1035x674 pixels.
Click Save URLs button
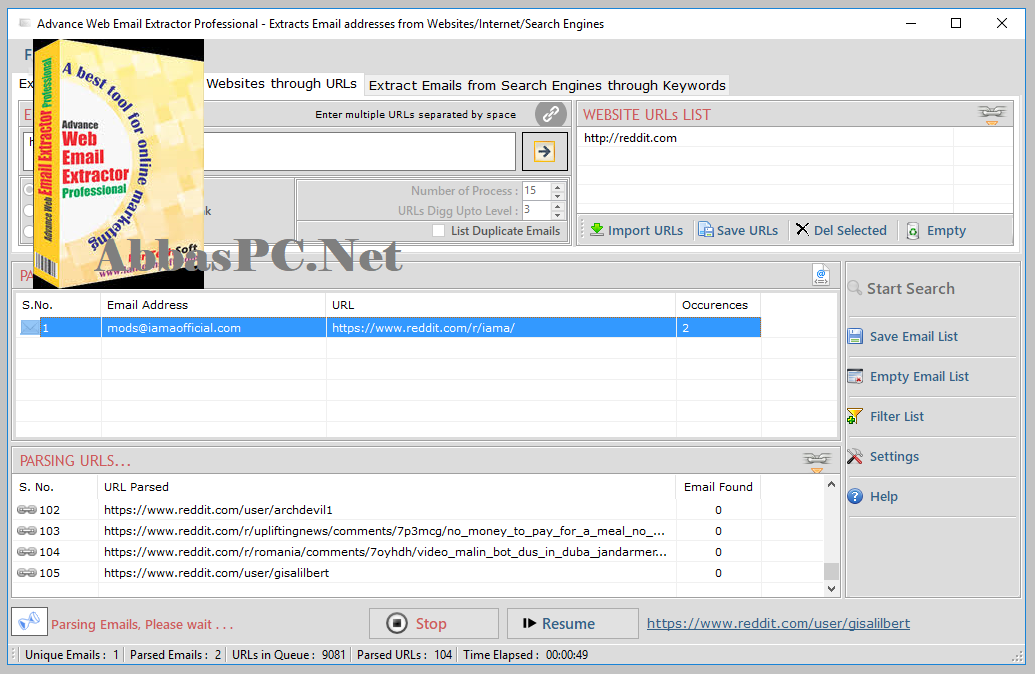click(738, 230)
